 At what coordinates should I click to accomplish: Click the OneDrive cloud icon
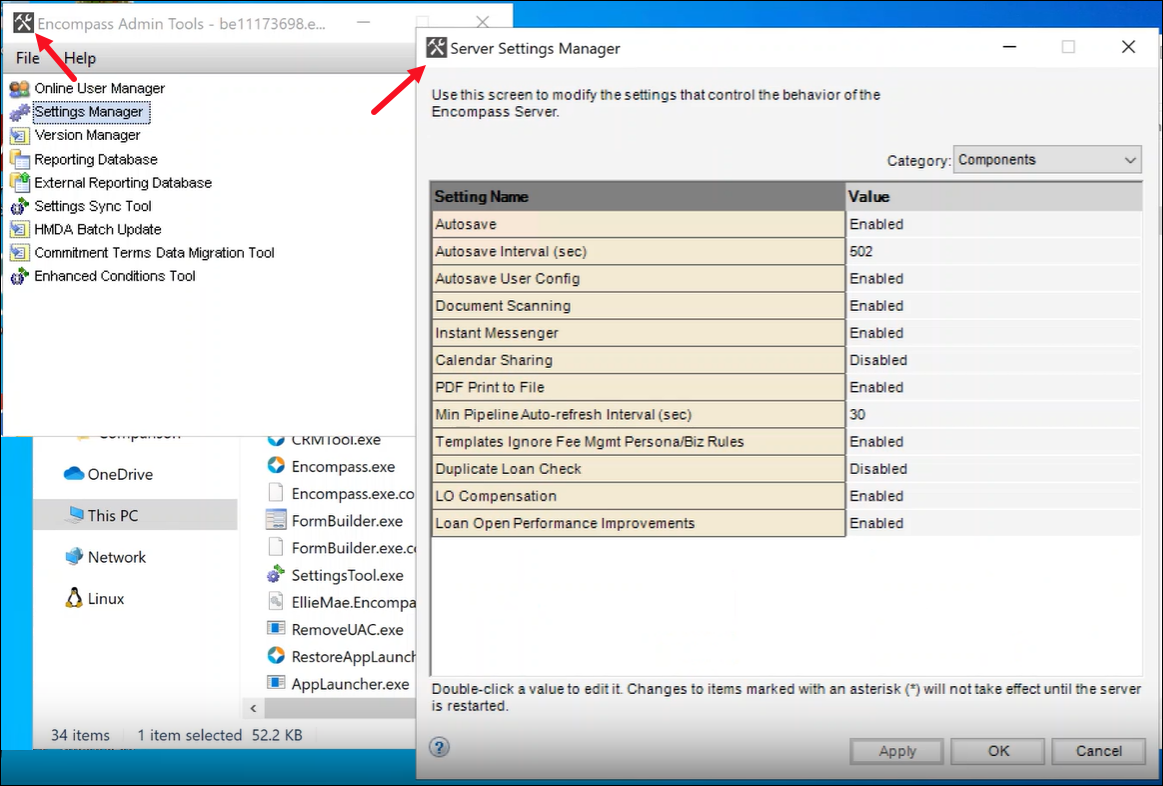[74, 474]
